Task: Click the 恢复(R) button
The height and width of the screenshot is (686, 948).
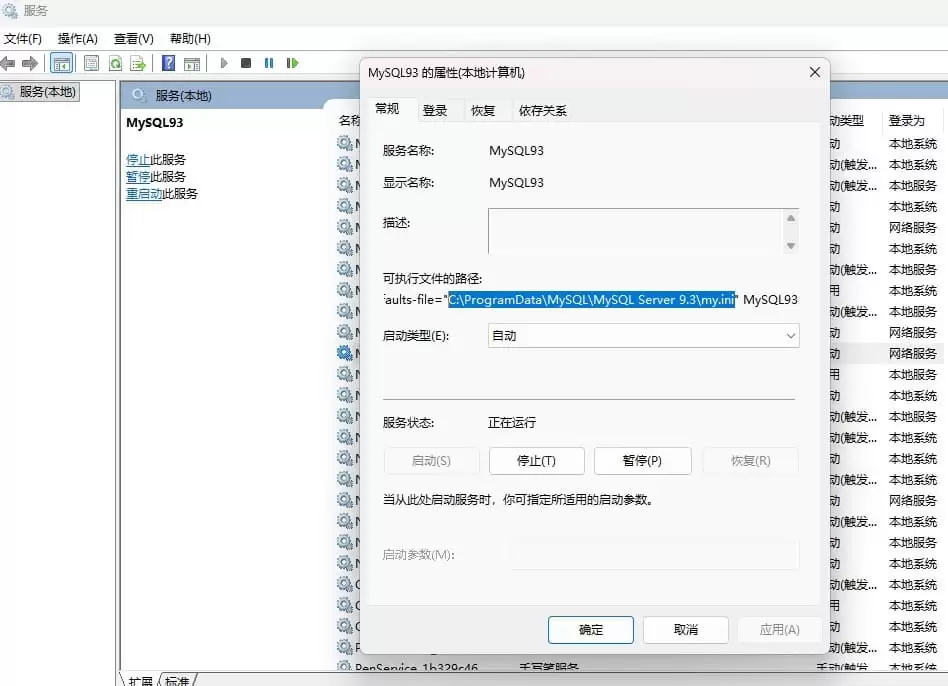Action: [750, 461]
